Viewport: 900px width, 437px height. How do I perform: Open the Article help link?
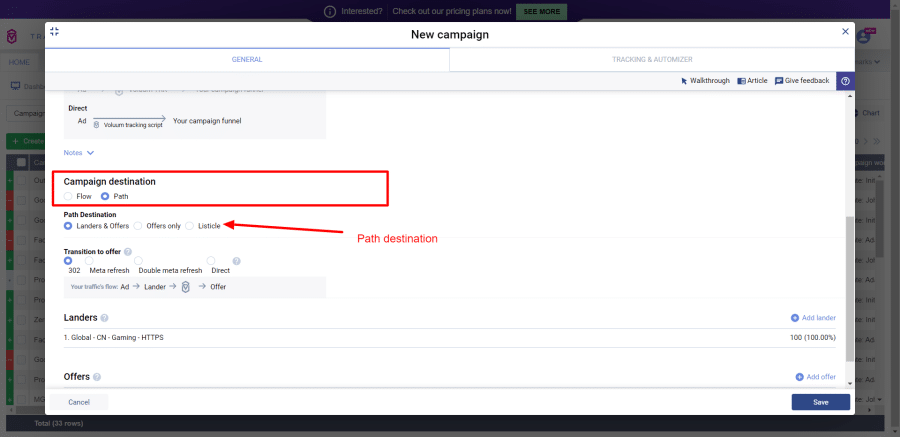[x=752, y=81]
